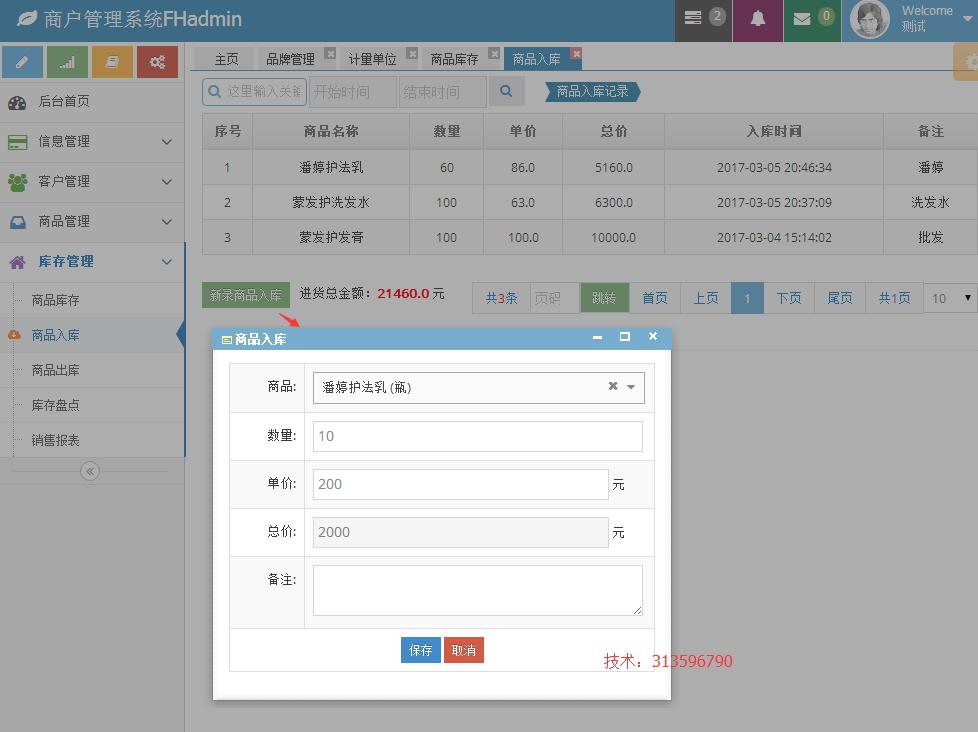978x732 pixels.
Task: Close the 品牌管理 tab
Action: click(331, 54)
